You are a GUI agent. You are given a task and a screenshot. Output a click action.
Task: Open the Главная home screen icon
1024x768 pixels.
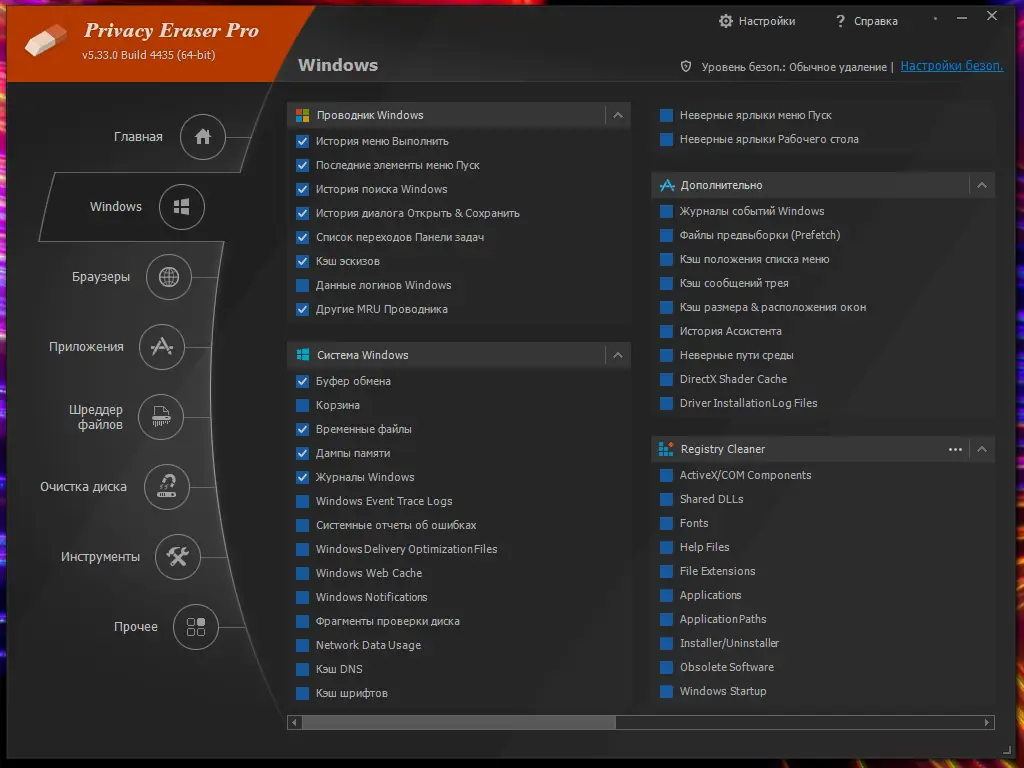202,137
